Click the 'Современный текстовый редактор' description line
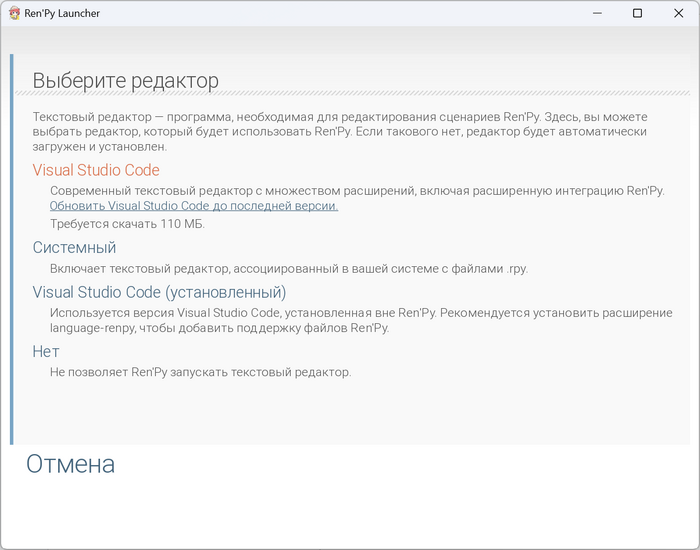The height and width of the screenshot is (550, 700). [356, 190]
